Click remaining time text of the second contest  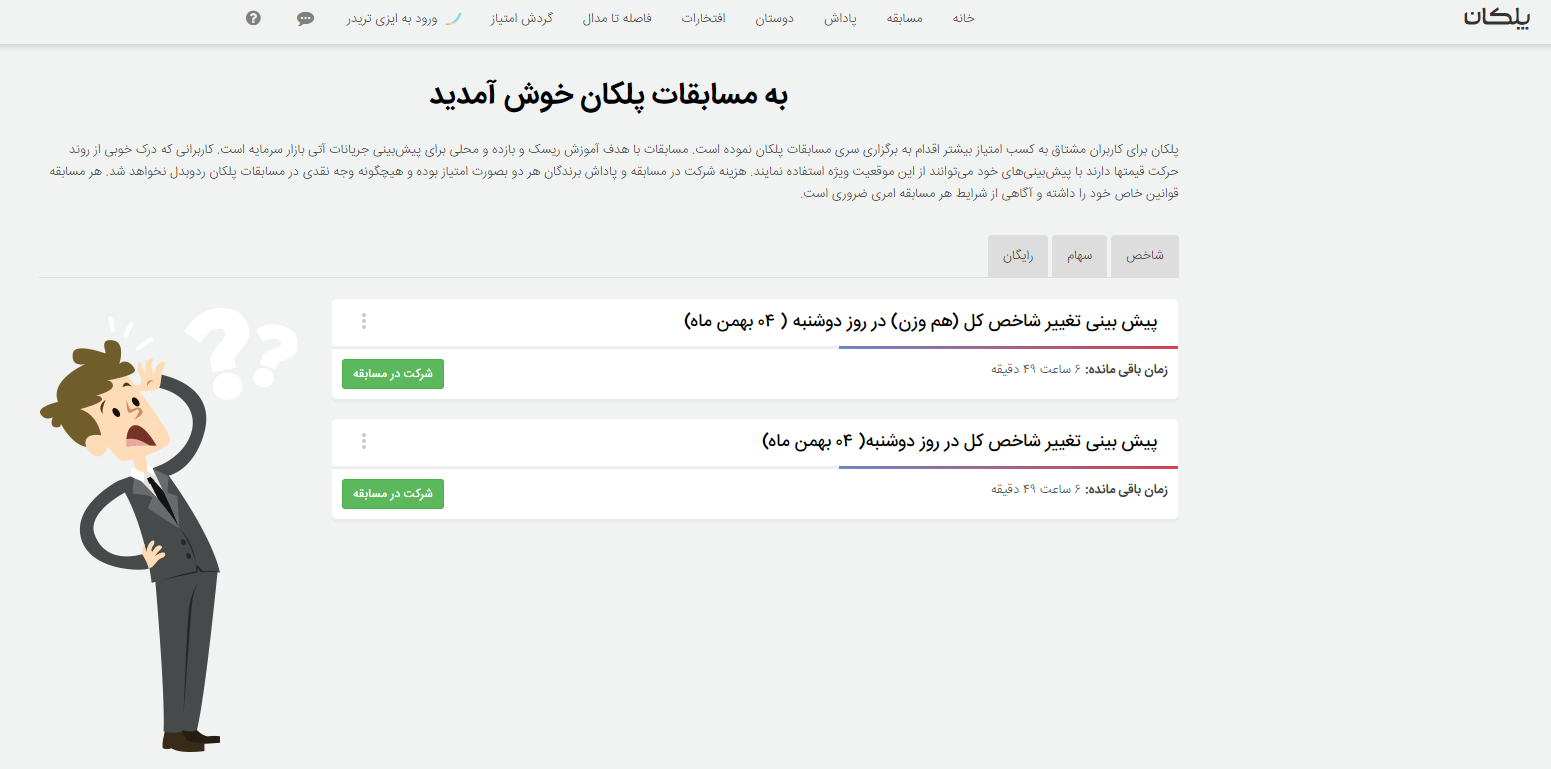click(1079, 489)
